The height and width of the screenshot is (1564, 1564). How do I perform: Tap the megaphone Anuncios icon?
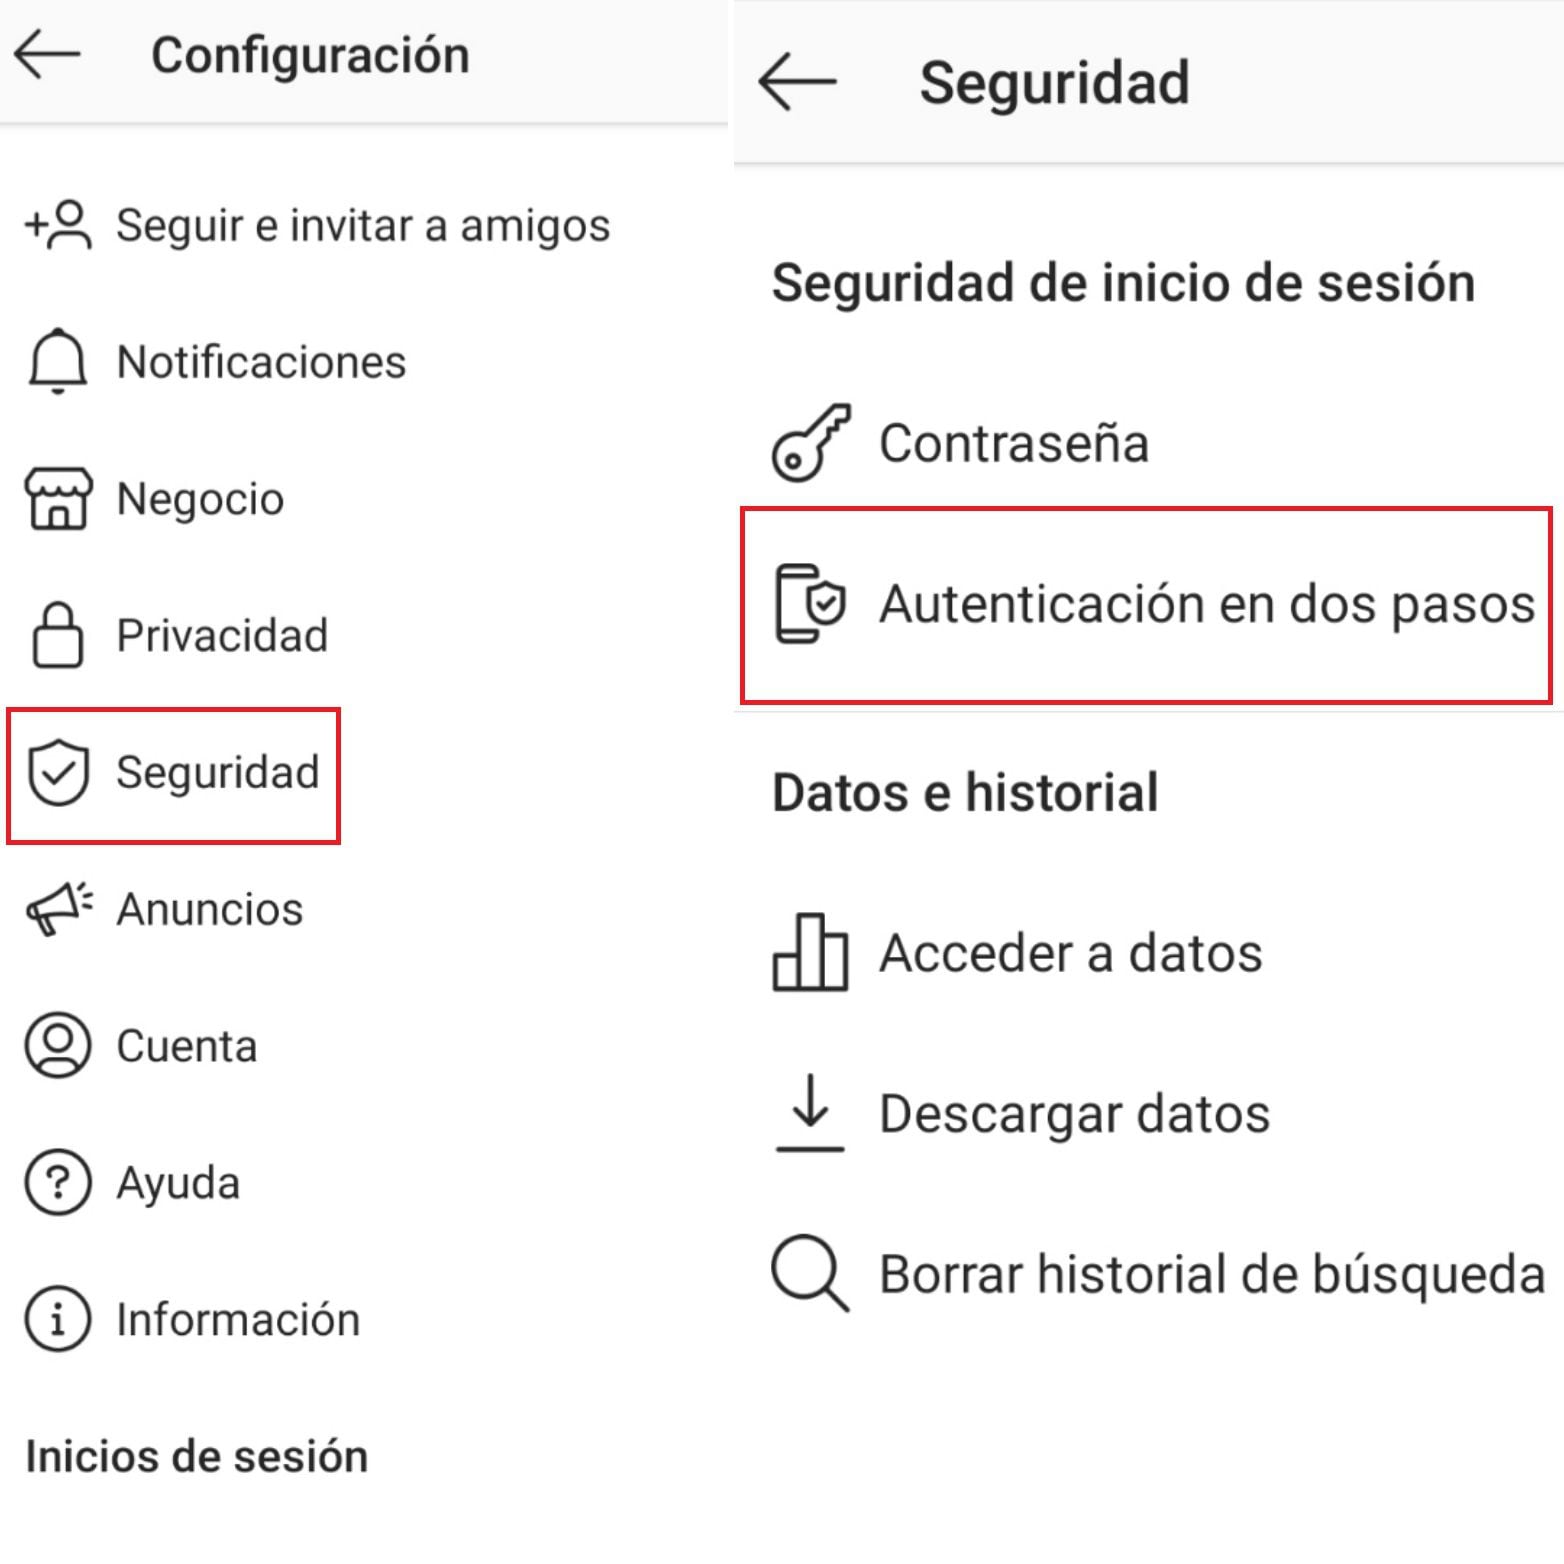click(58, 909)
